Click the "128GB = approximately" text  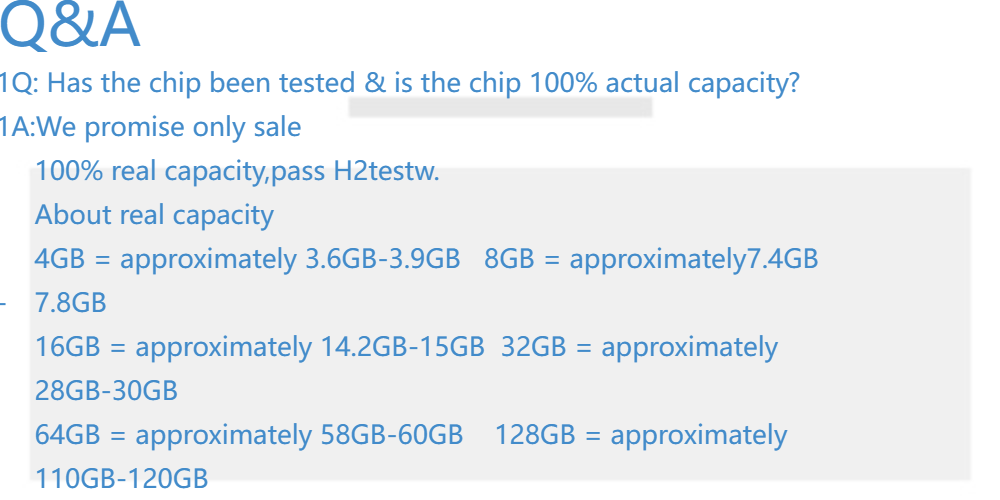(640, 435)
